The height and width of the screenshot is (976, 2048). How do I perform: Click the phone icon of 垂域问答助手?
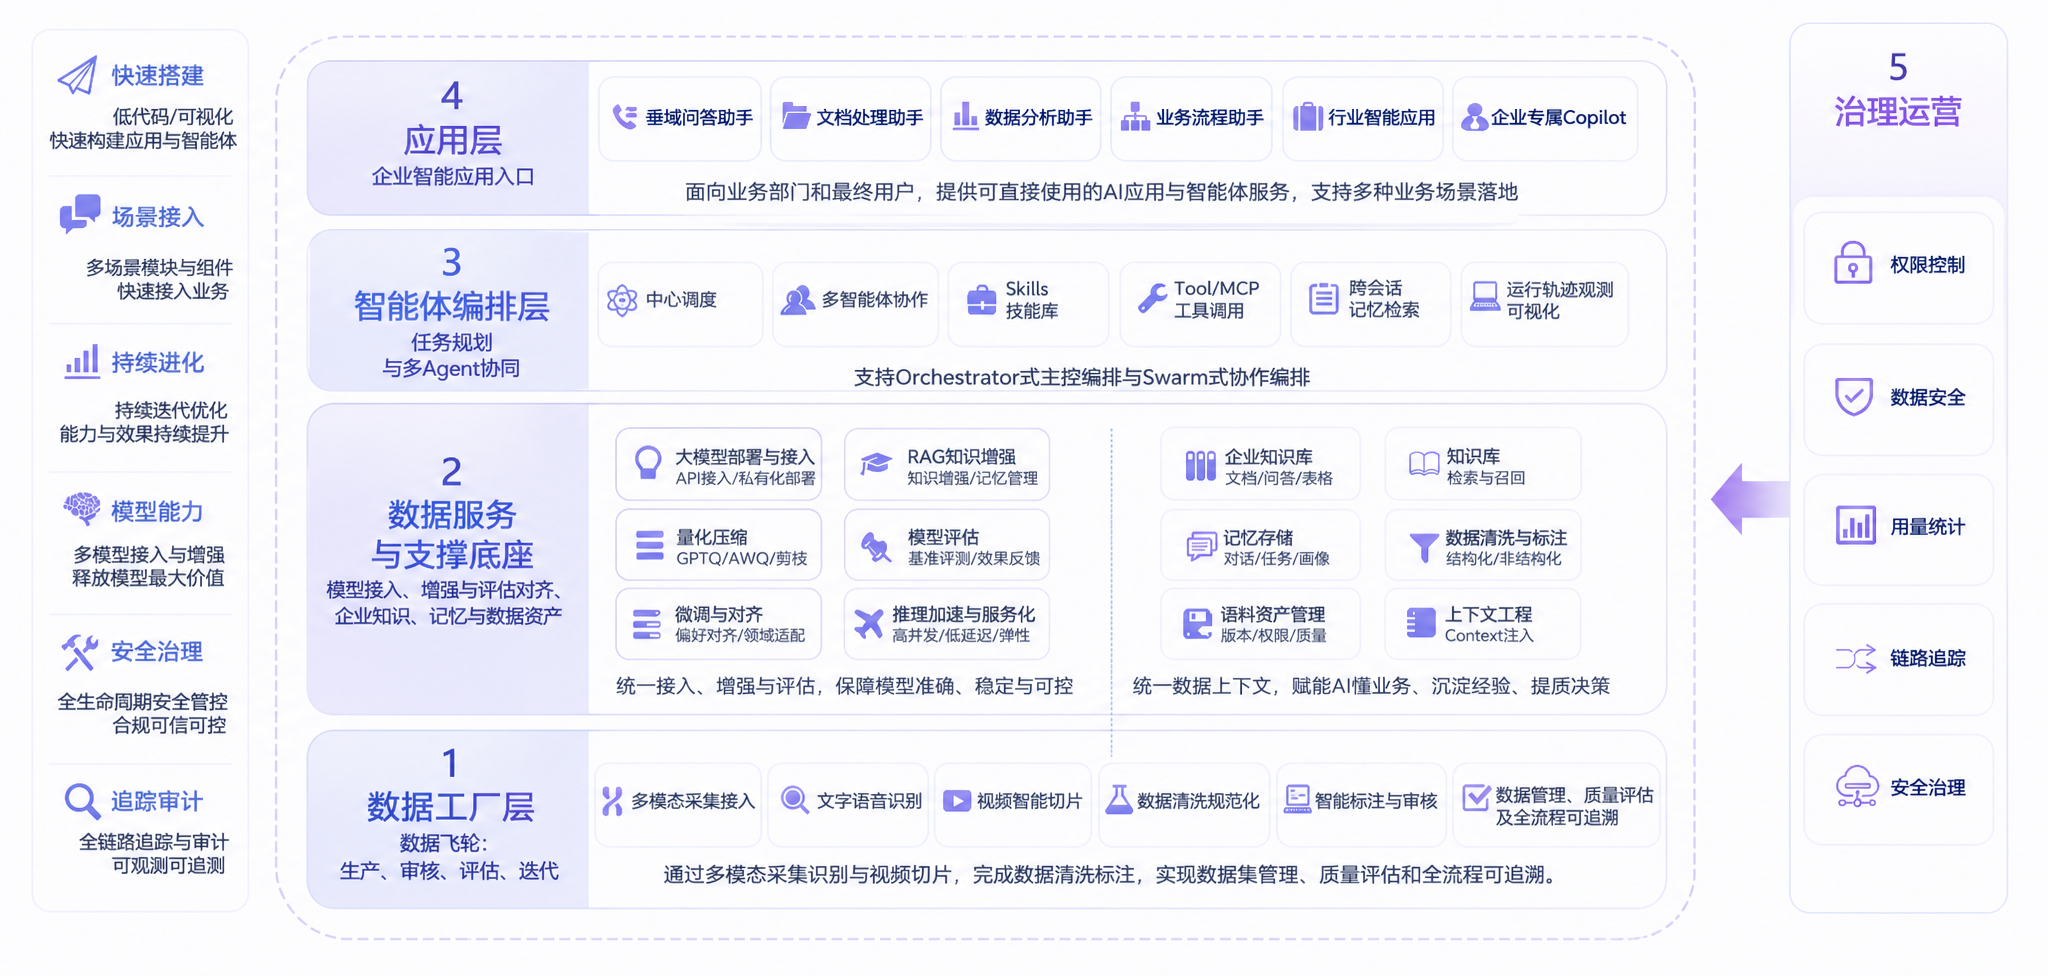(x=624, y=117)
